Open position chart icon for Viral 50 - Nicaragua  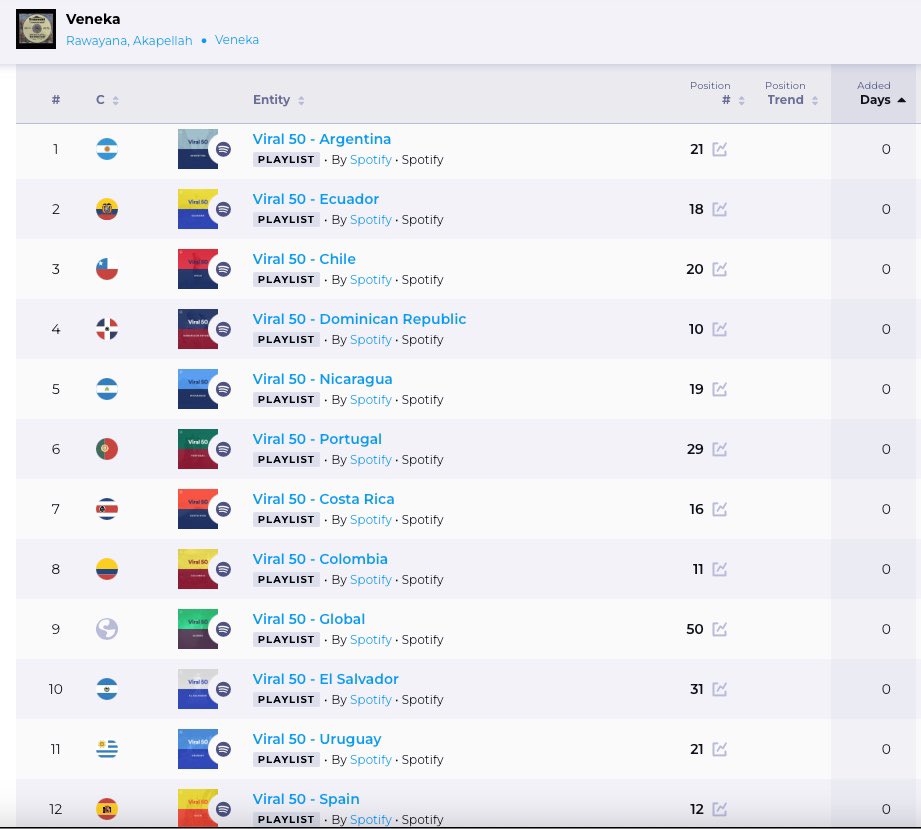[720, 389]
